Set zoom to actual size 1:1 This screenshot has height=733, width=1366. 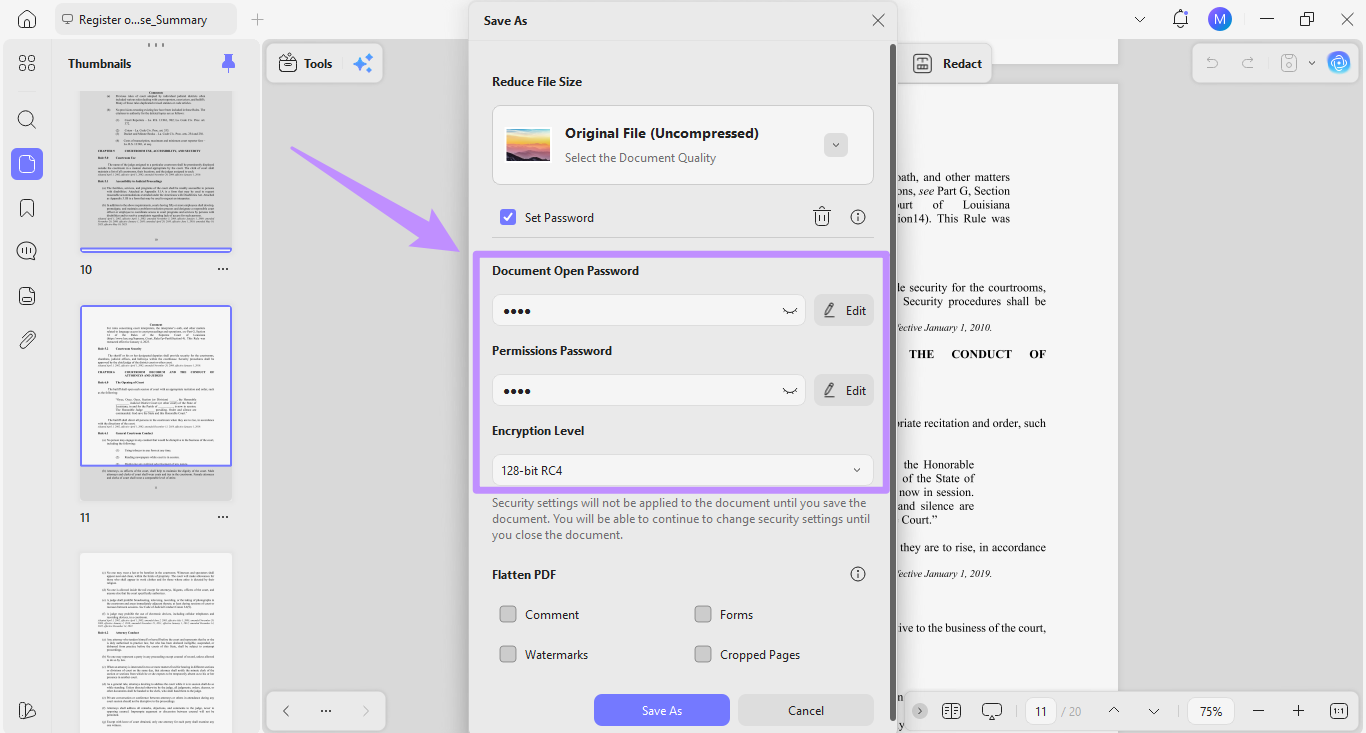click(x=1339, y=711)
